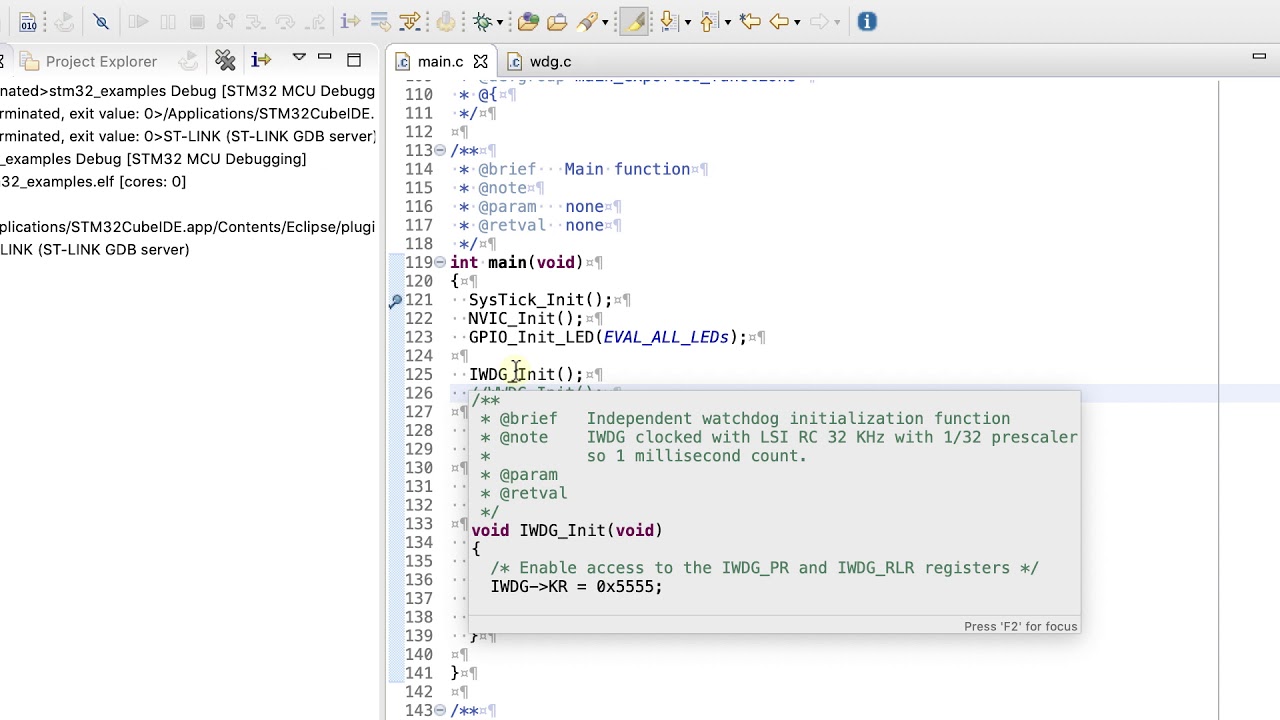Minimize the editor area
The image size is (1280, 720).
tap(1259, 57)
